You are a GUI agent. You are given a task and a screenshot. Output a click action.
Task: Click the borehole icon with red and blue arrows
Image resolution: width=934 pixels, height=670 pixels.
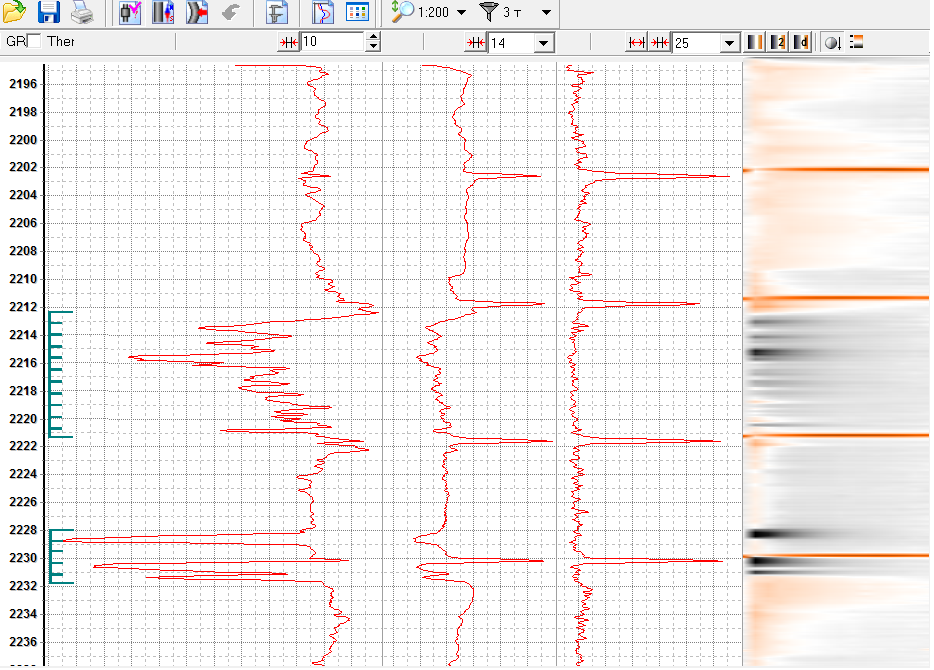tap(163, 12)
